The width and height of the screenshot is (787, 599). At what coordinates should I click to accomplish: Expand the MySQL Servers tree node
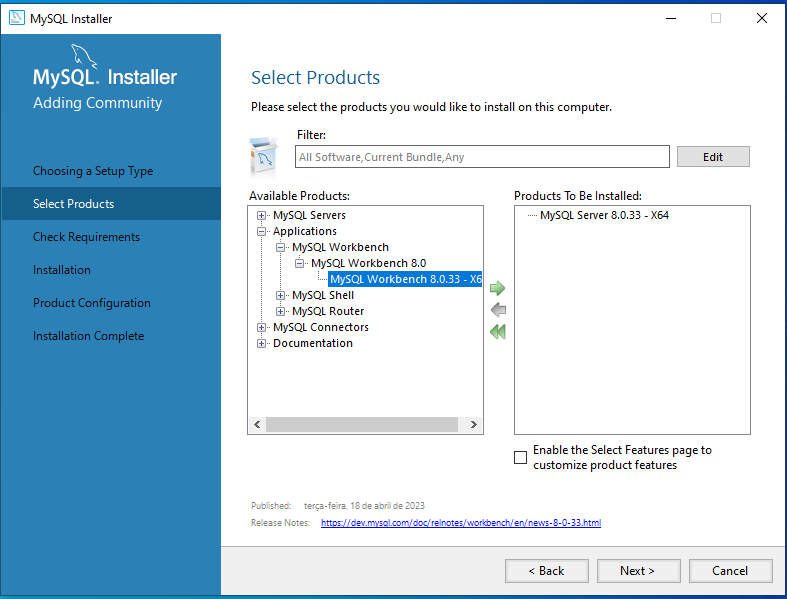(x=262, y=215)
